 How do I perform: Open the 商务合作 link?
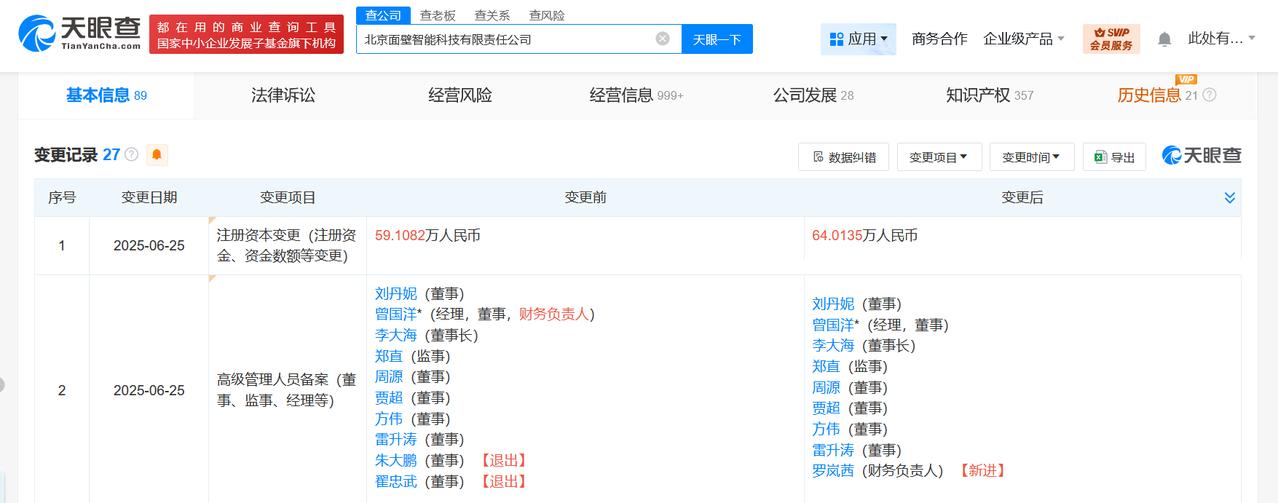939,39
